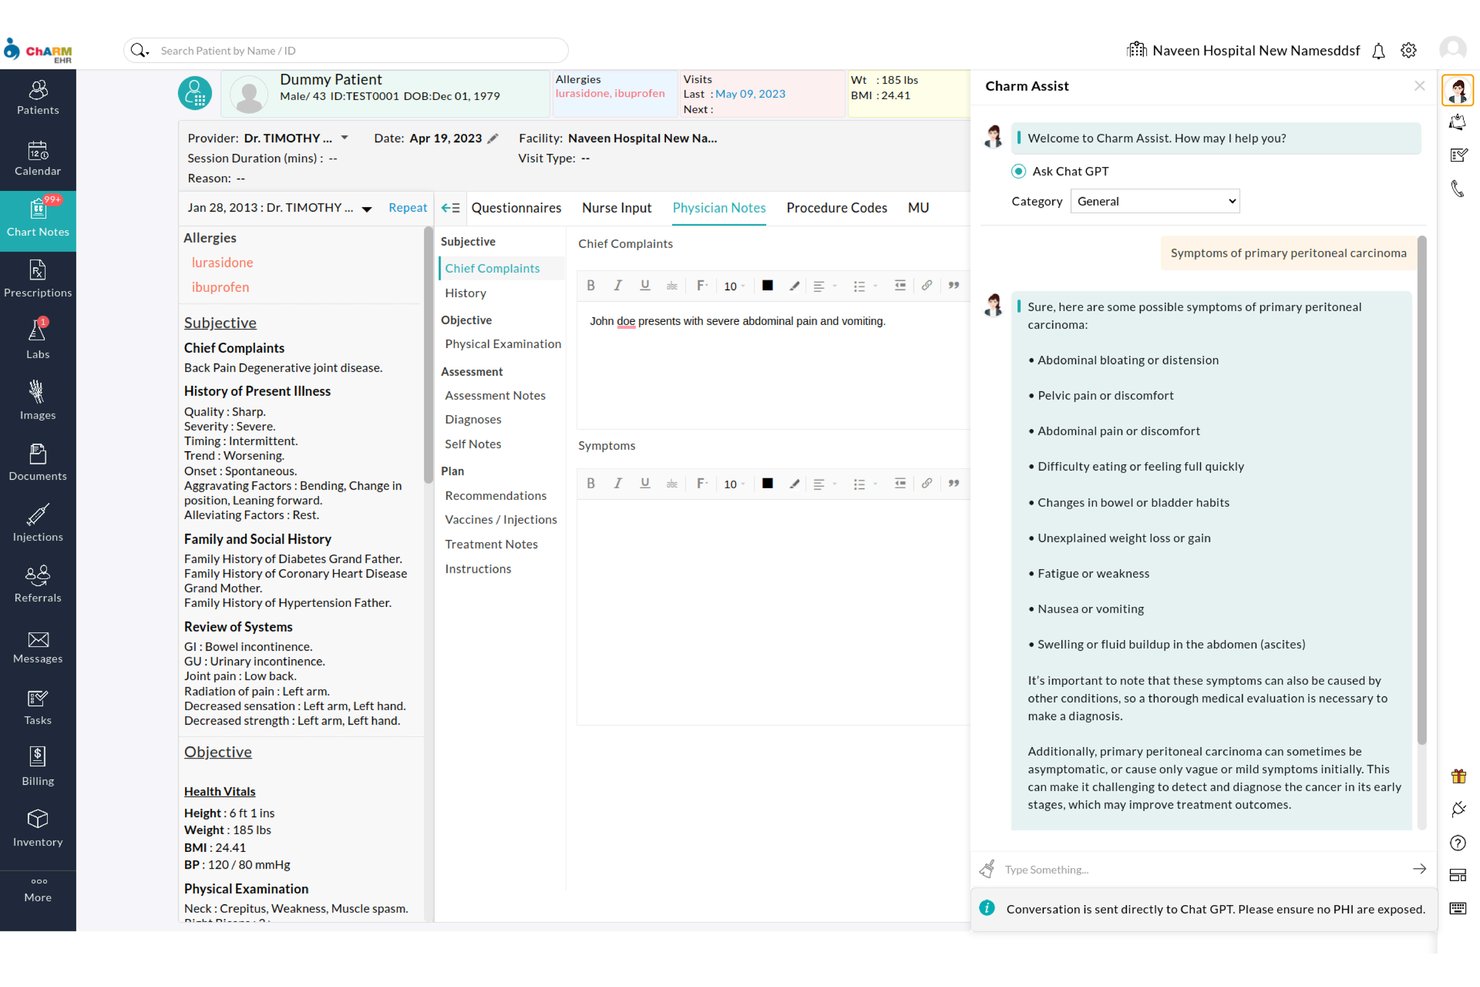Click highlighter pen in Chief Complaints toolbar

795,285
